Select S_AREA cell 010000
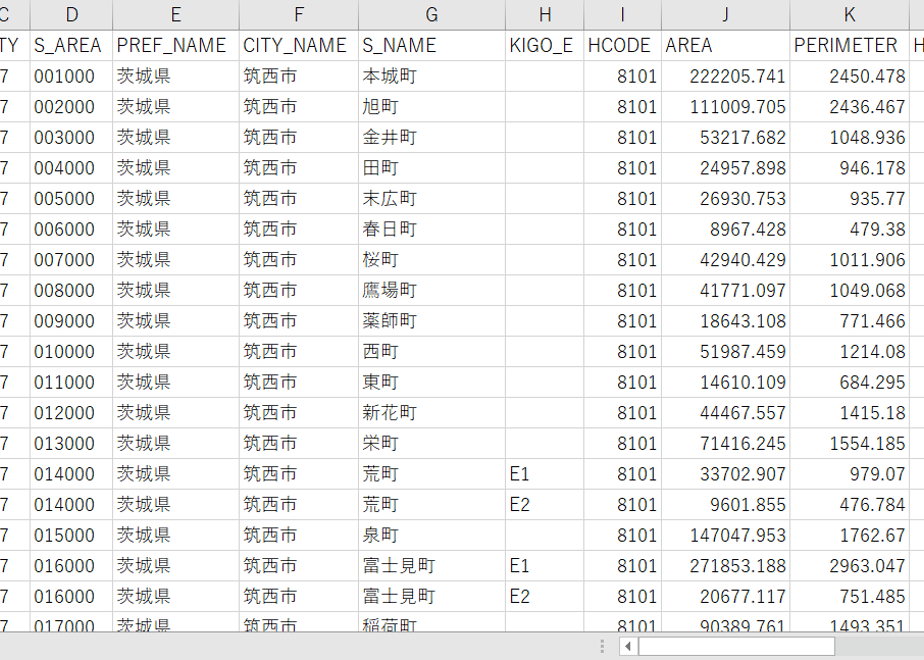 (x=71, y=352)
